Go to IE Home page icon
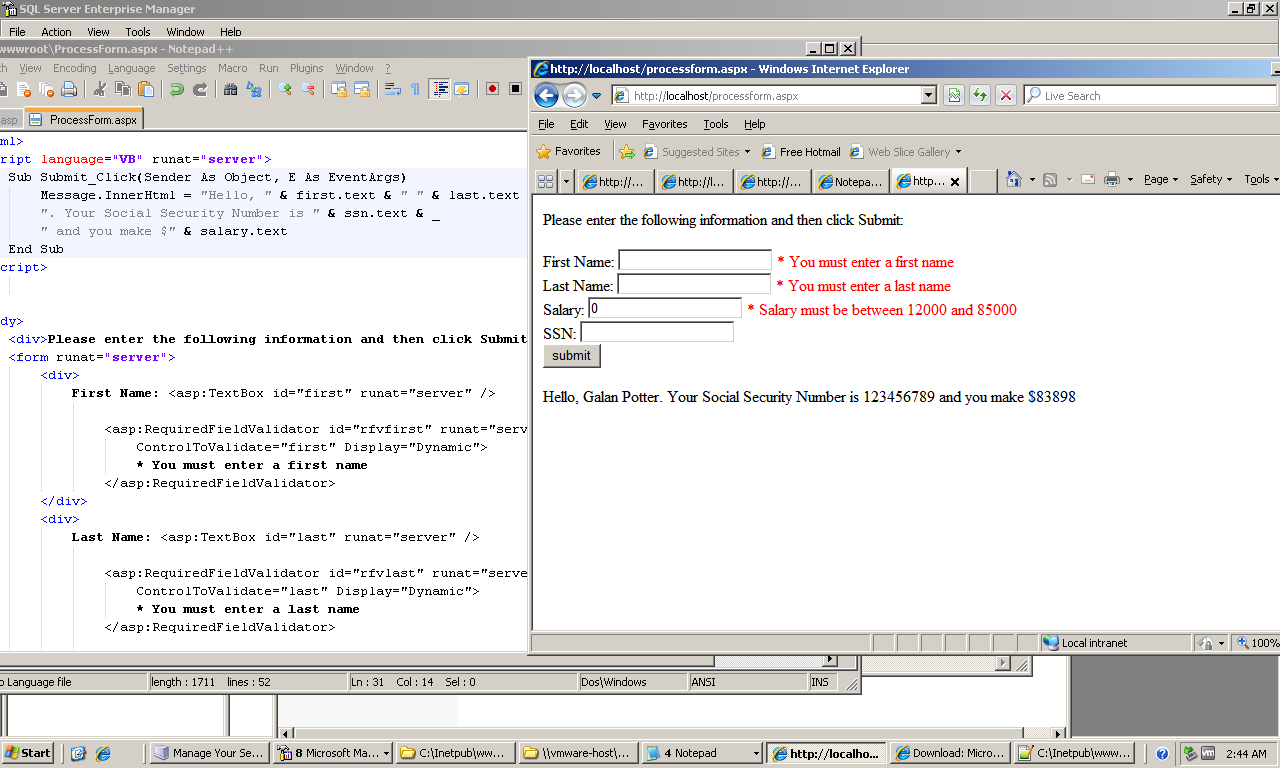Screen dimensions: 1280x768 pyautogui.click(x=1014, y=180)
